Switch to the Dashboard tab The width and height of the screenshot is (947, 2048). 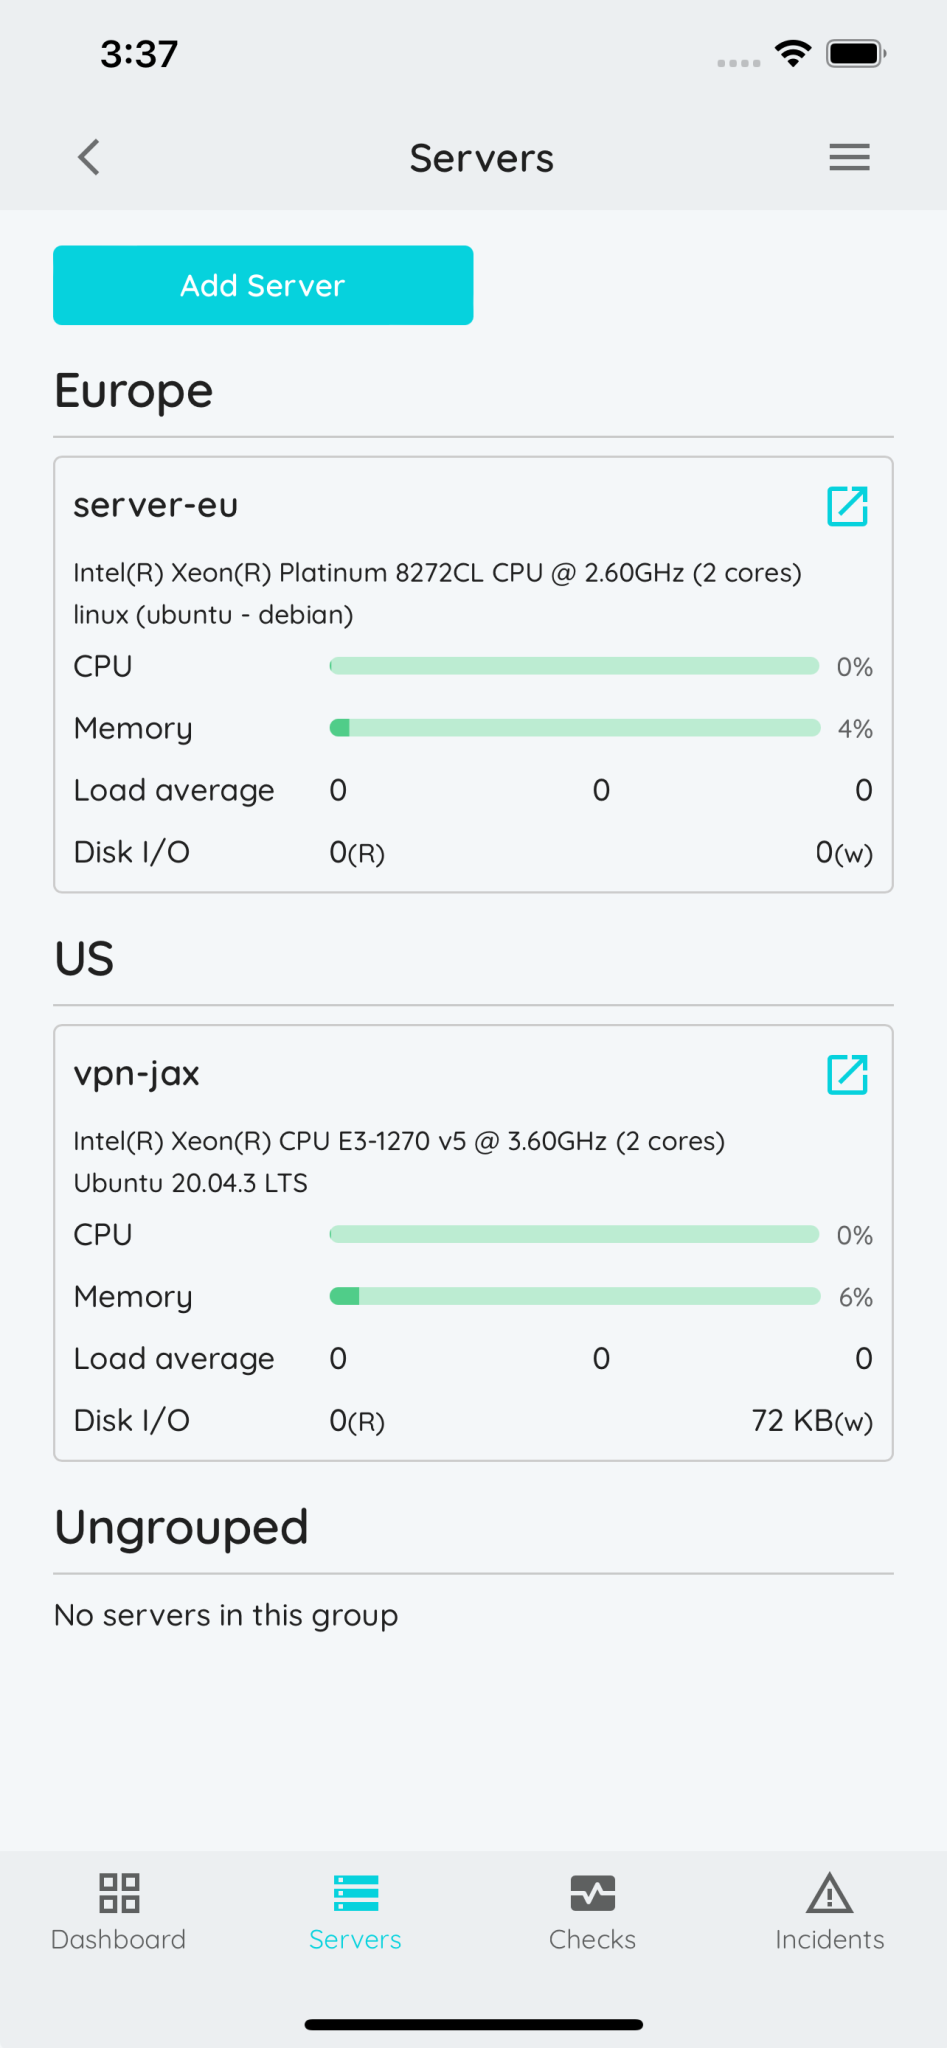118,1910
